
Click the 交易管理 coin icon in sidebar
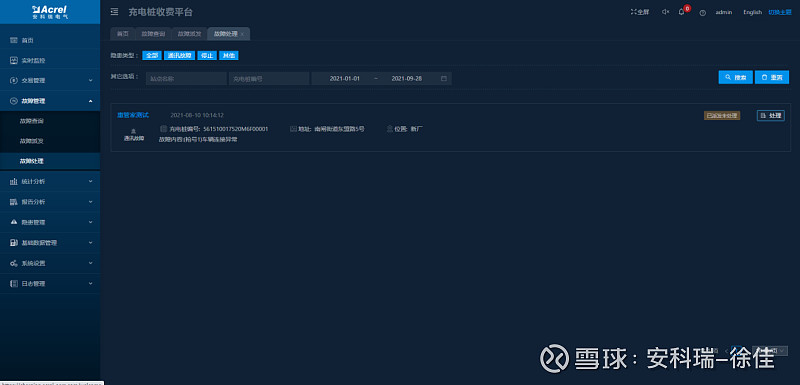coord(14,81)
